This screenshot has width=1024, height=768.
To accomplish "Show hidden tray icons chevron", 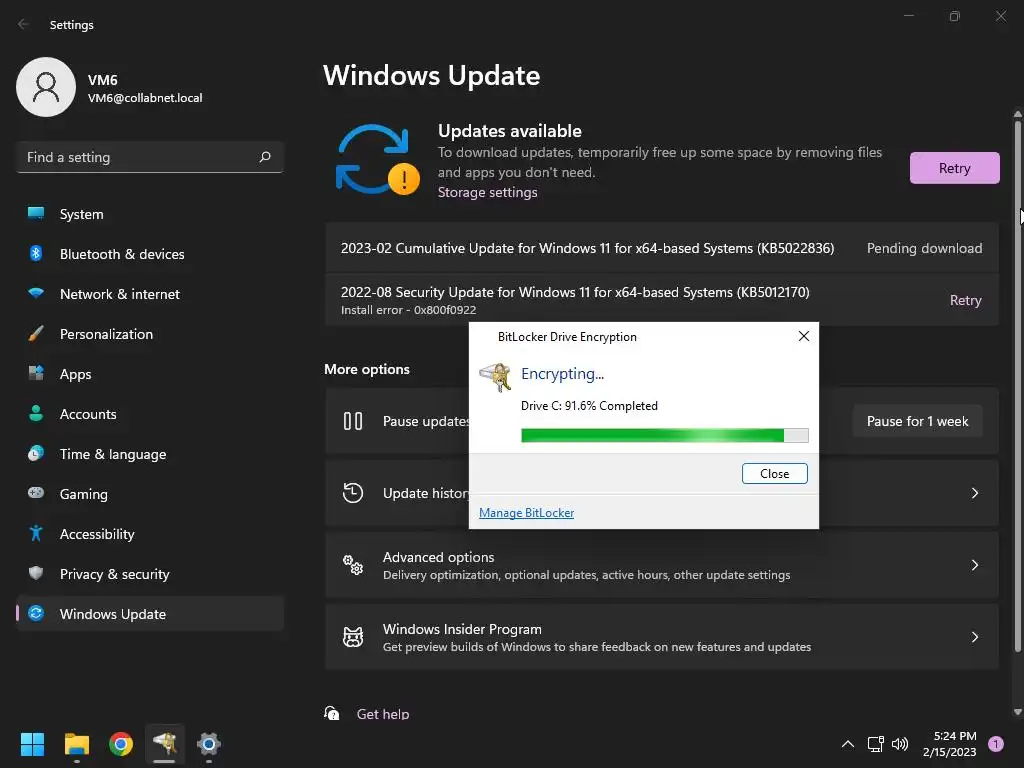I will click(x=848, y=744).
